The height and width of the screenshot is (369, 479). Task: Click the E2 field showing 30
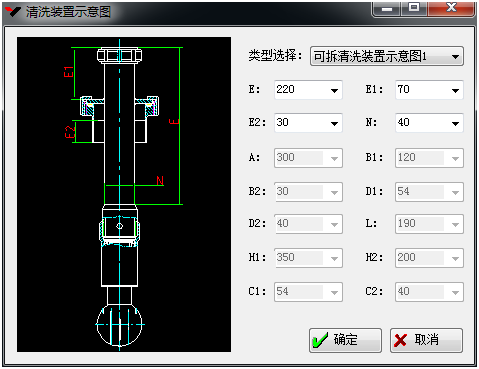[x=308, y=123]
